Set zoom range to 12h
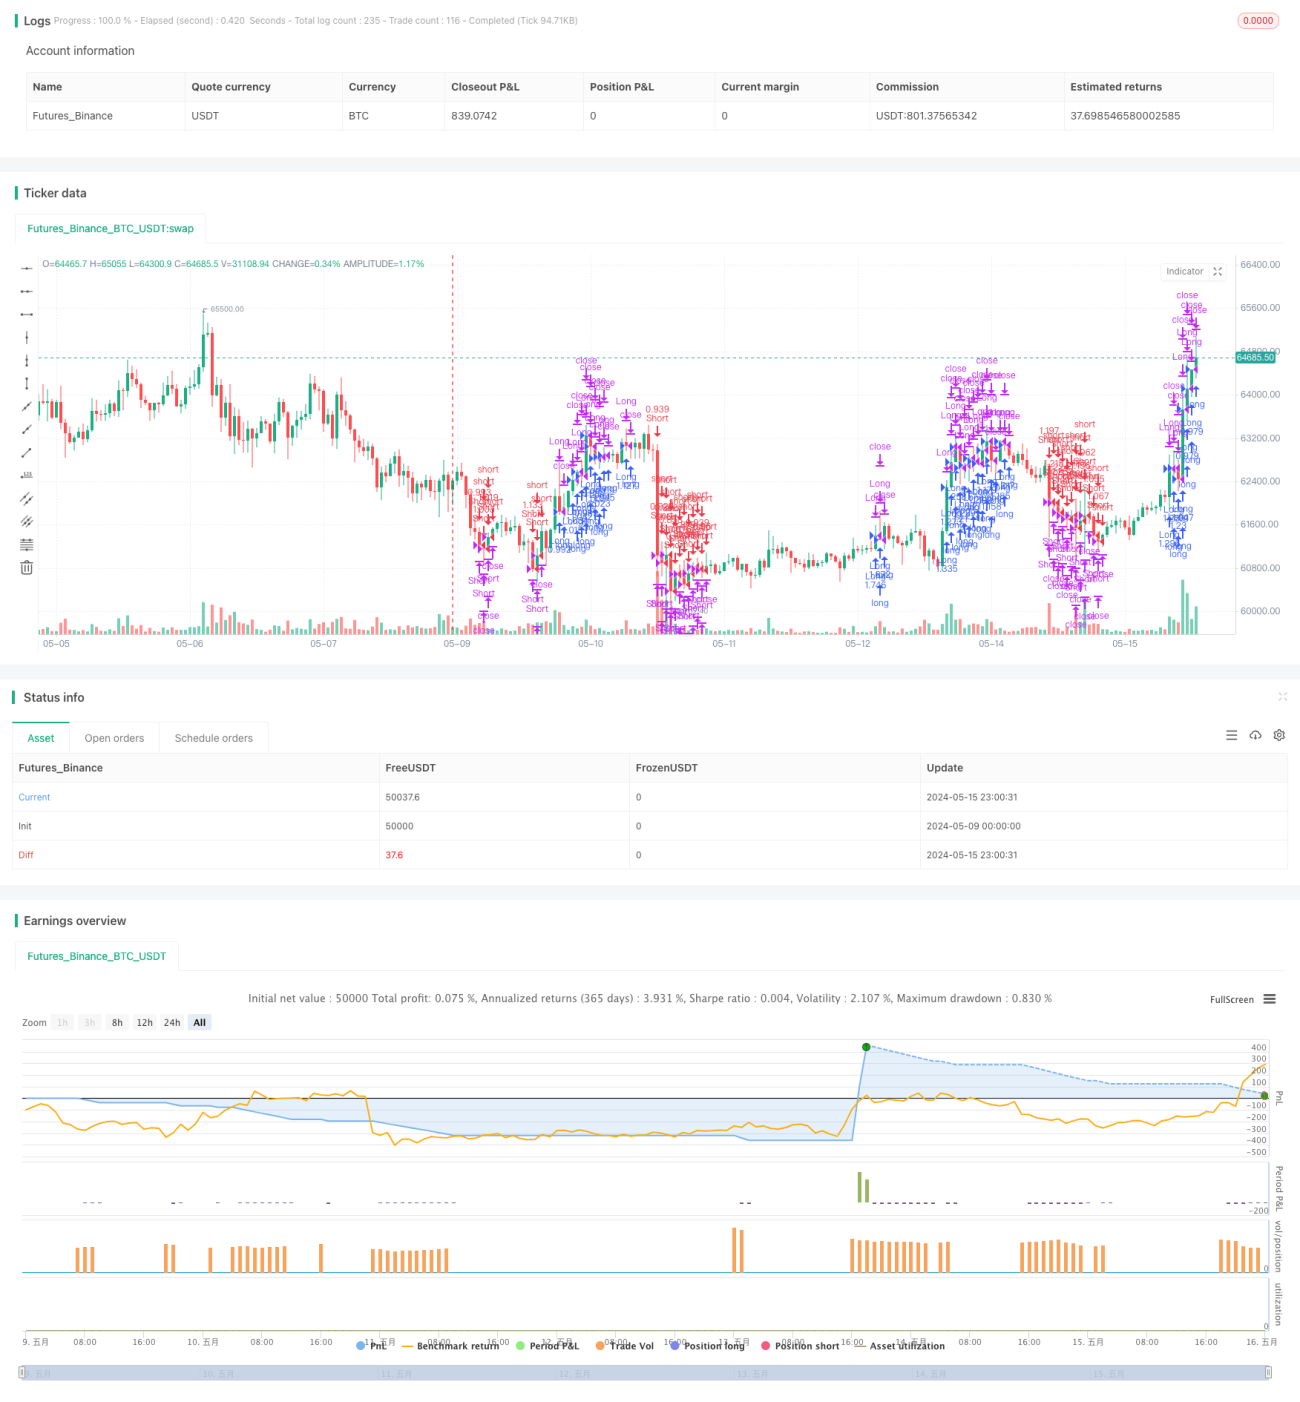Screen dimensions: 1300x1402 (145, 1022)
